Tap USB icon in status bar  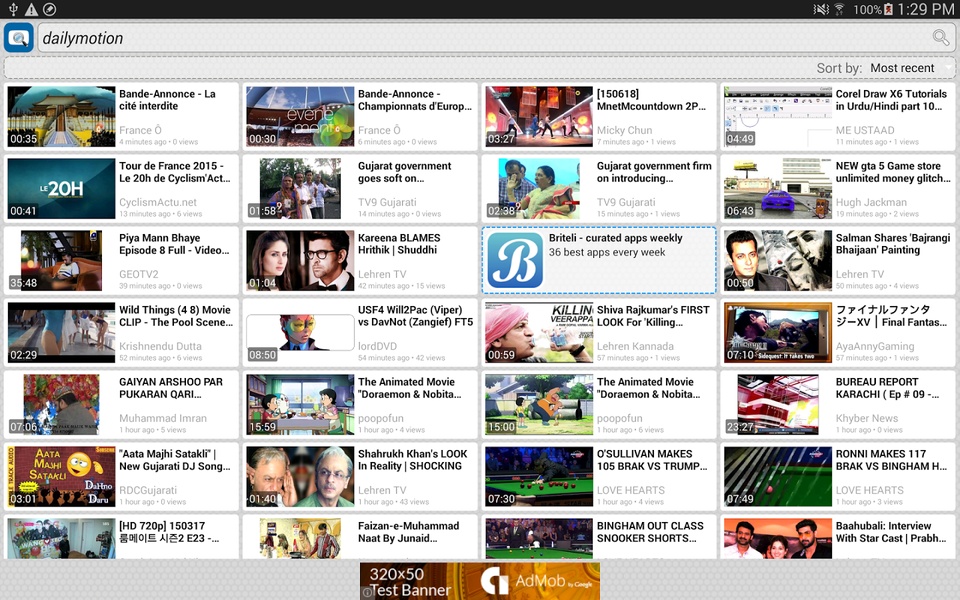tap(13, 9)
